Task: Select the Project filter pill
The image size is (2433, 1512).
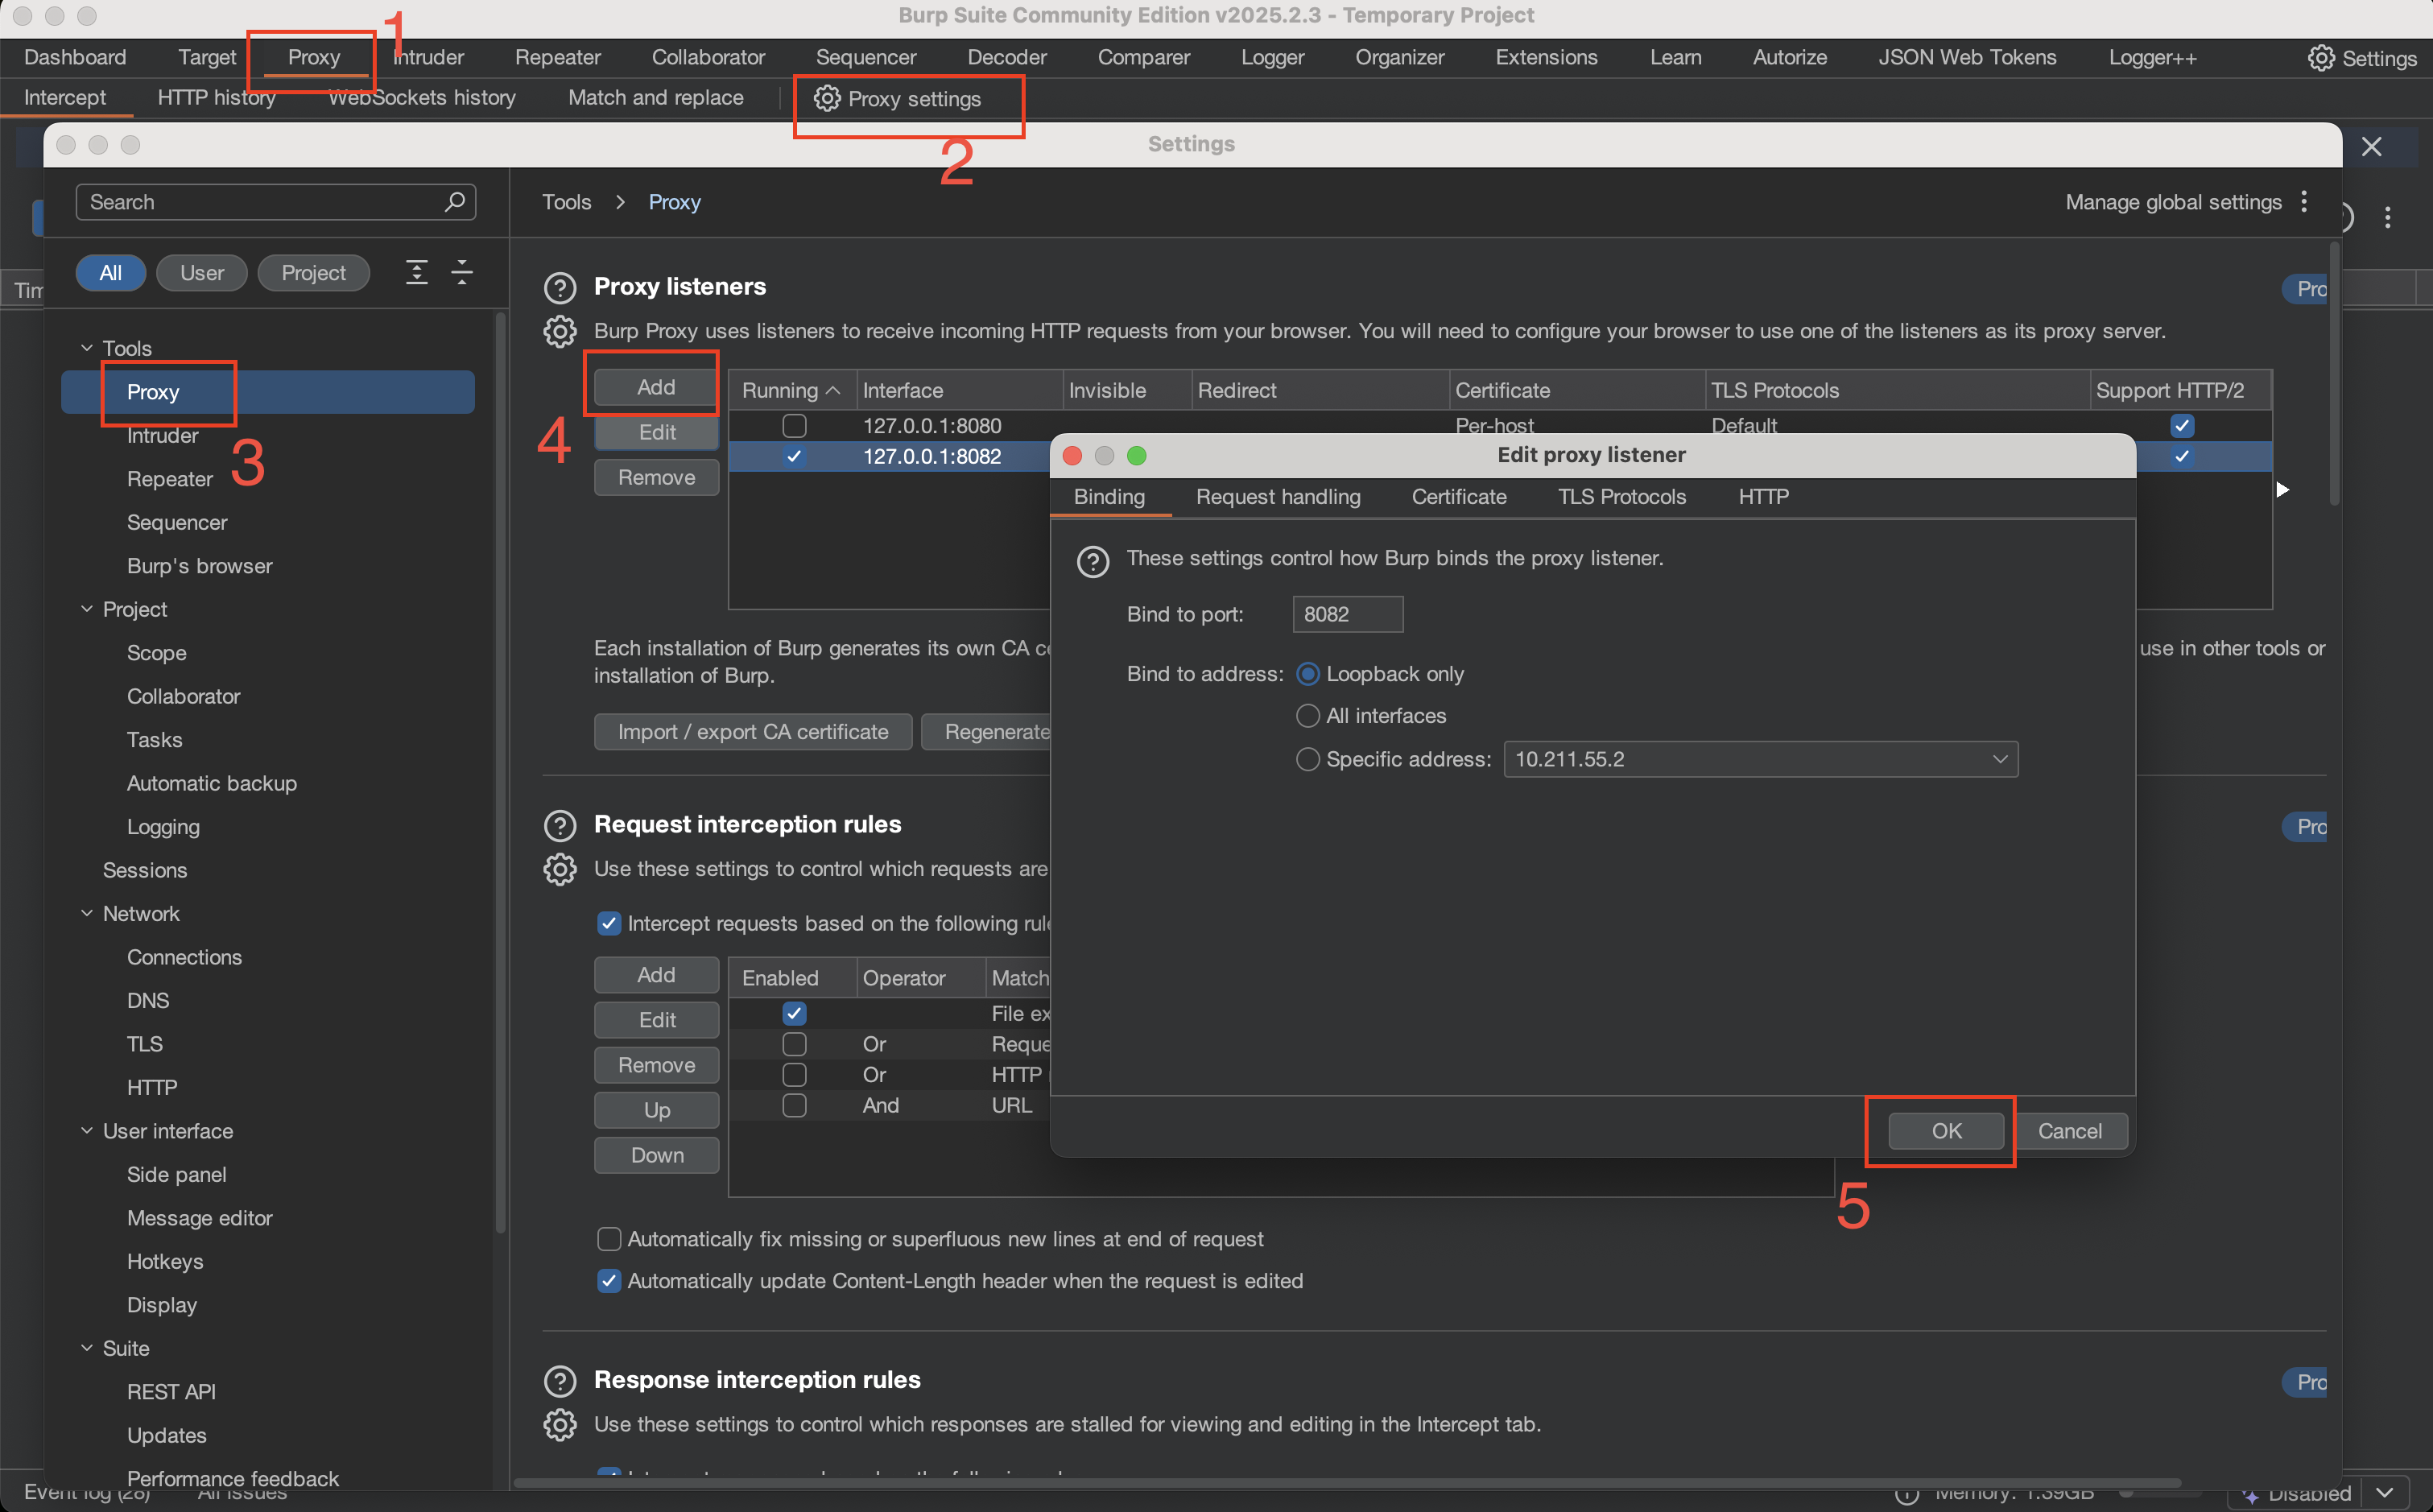Action: (313, 273)
